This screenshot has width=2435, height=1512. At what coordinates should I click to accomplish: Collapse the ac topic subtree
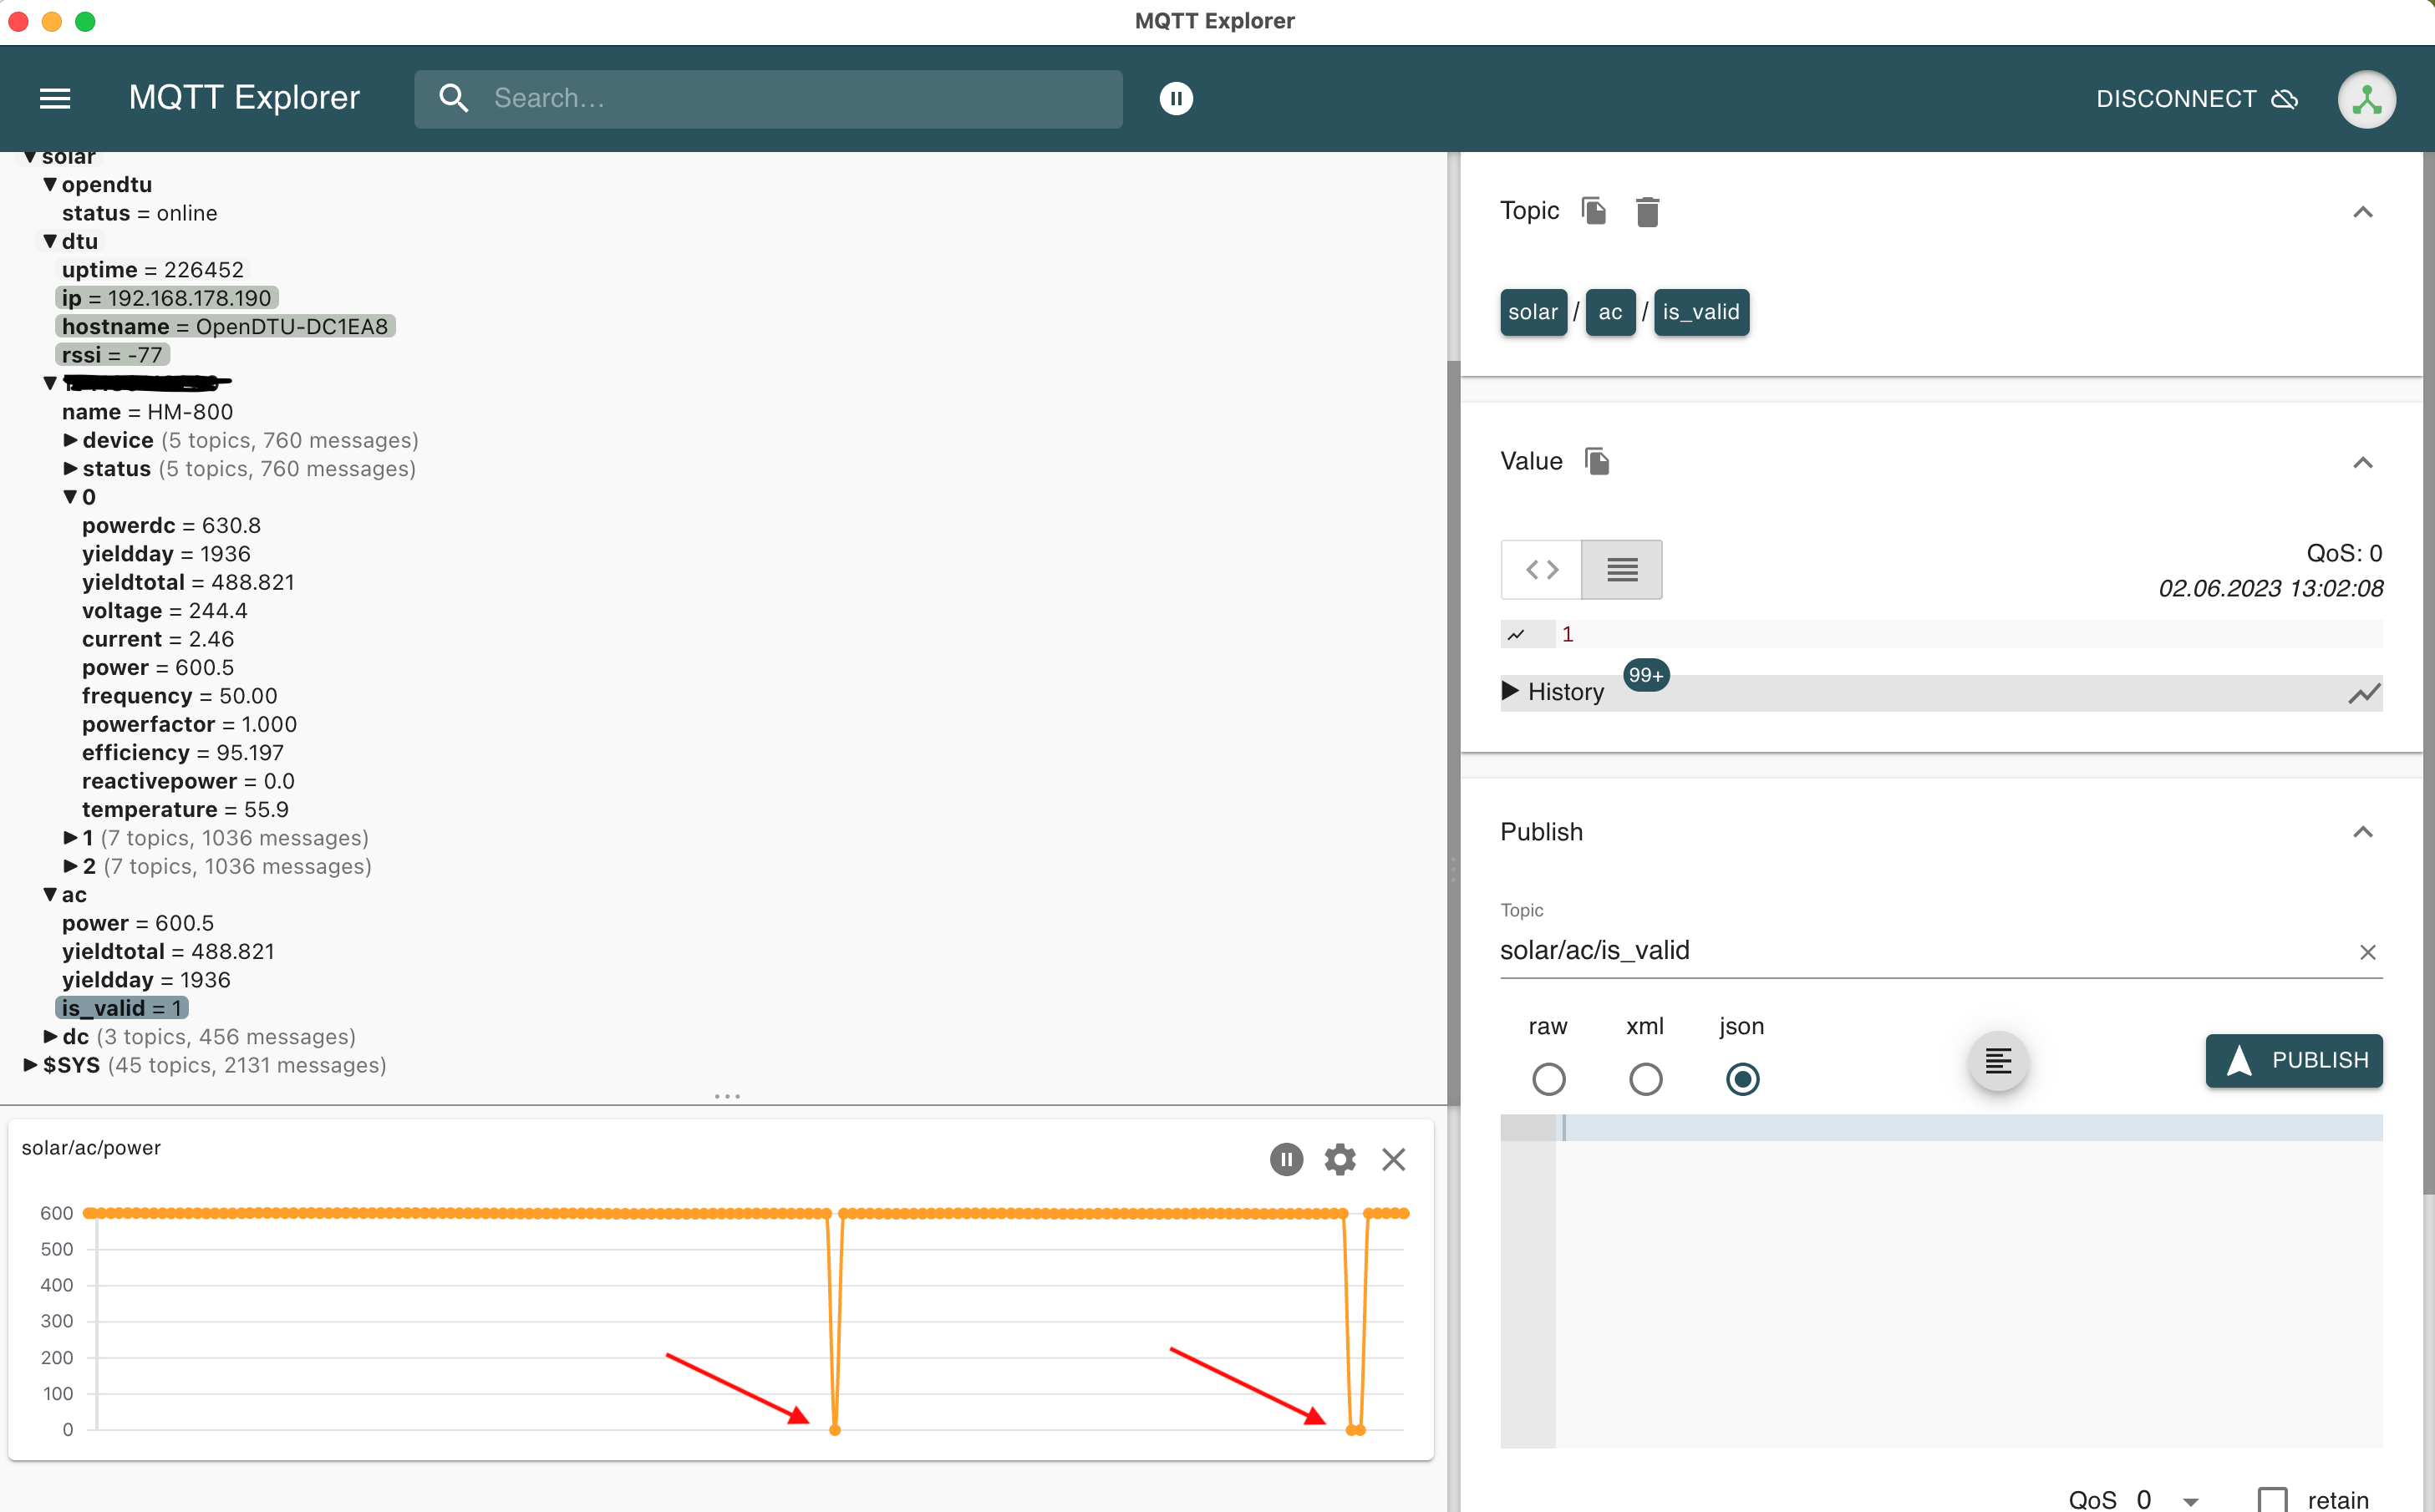50,895
